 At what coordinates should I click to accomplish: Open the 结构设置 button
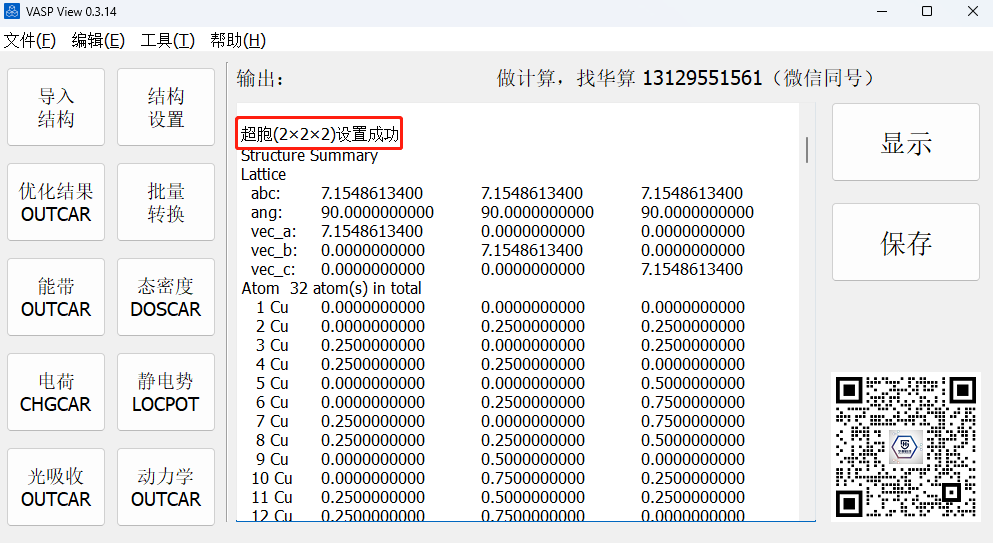pos(166,108)
